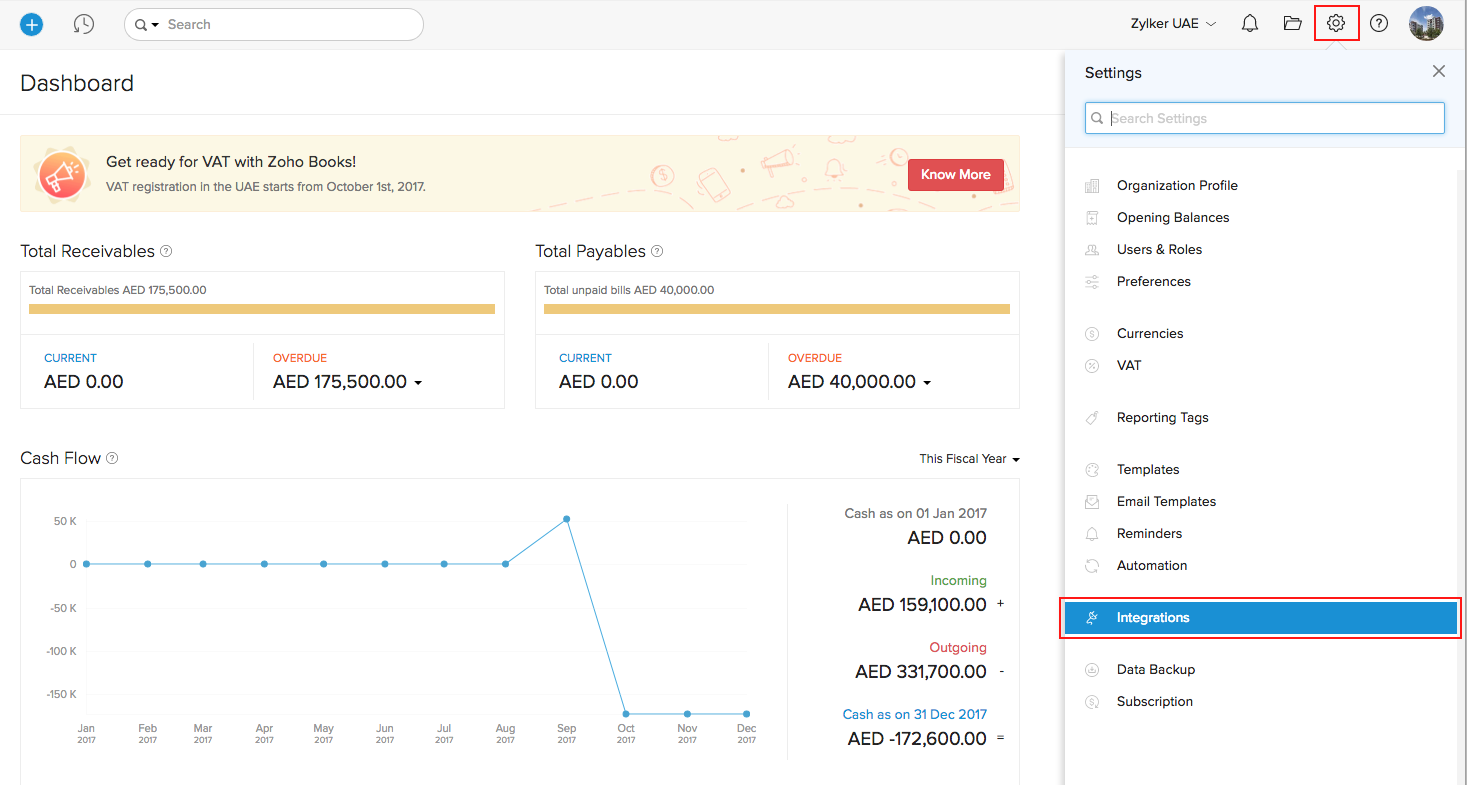Click the Know More button
Viewport: 1467px width, 785px height.
pos(955,174)
